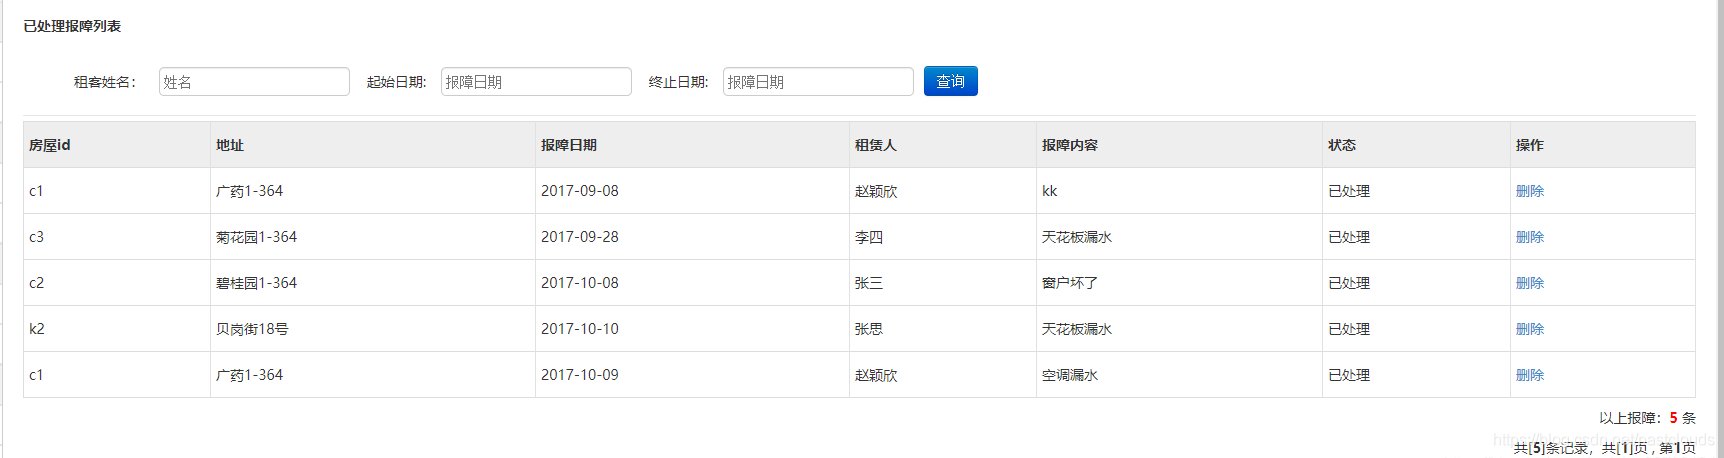Select the 报障内容 column header
This screenshot has width=1724, height=458.
click(1070, 145)
